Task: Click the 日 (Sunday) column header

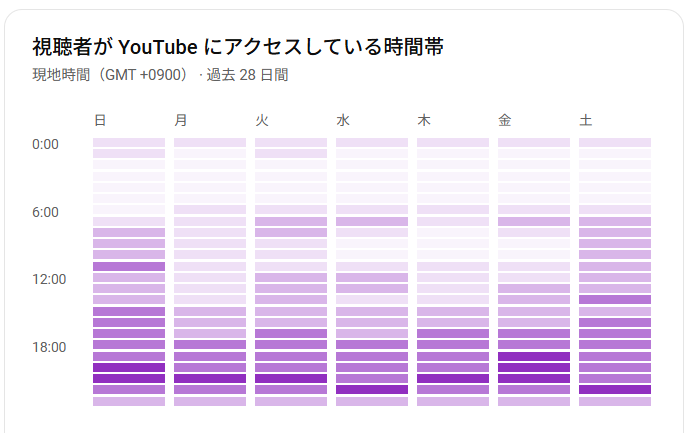Action: [x=100, y=120]
